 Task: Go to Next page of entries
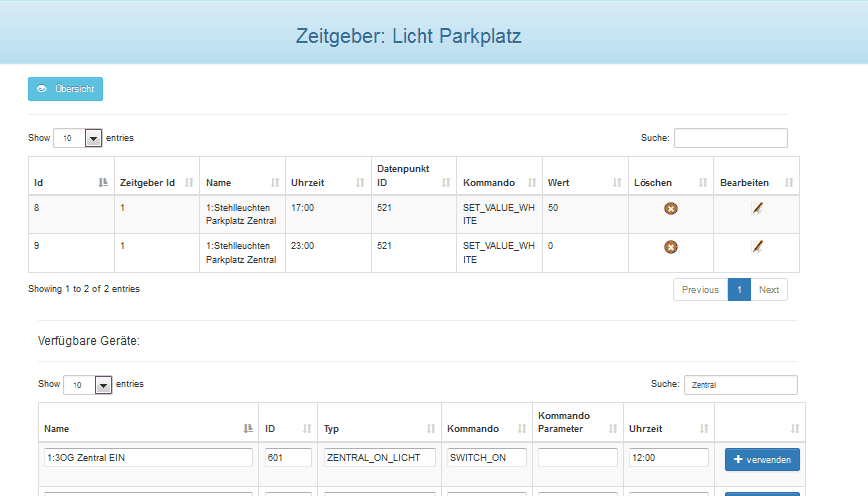(x=768, y=290)
